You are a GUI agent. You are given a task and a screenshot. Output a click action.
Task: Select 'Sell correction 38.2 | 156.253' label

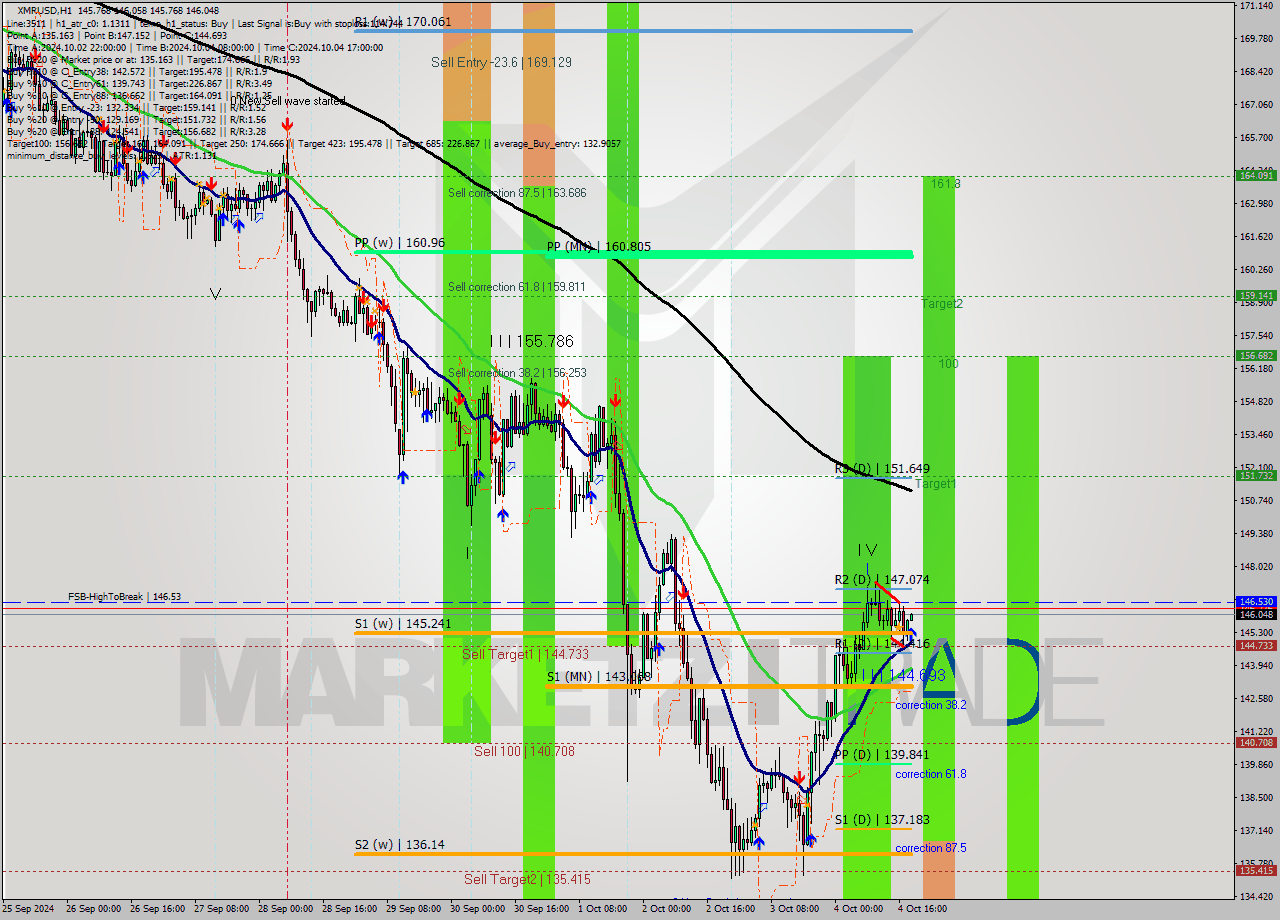(x=517, y=373)
